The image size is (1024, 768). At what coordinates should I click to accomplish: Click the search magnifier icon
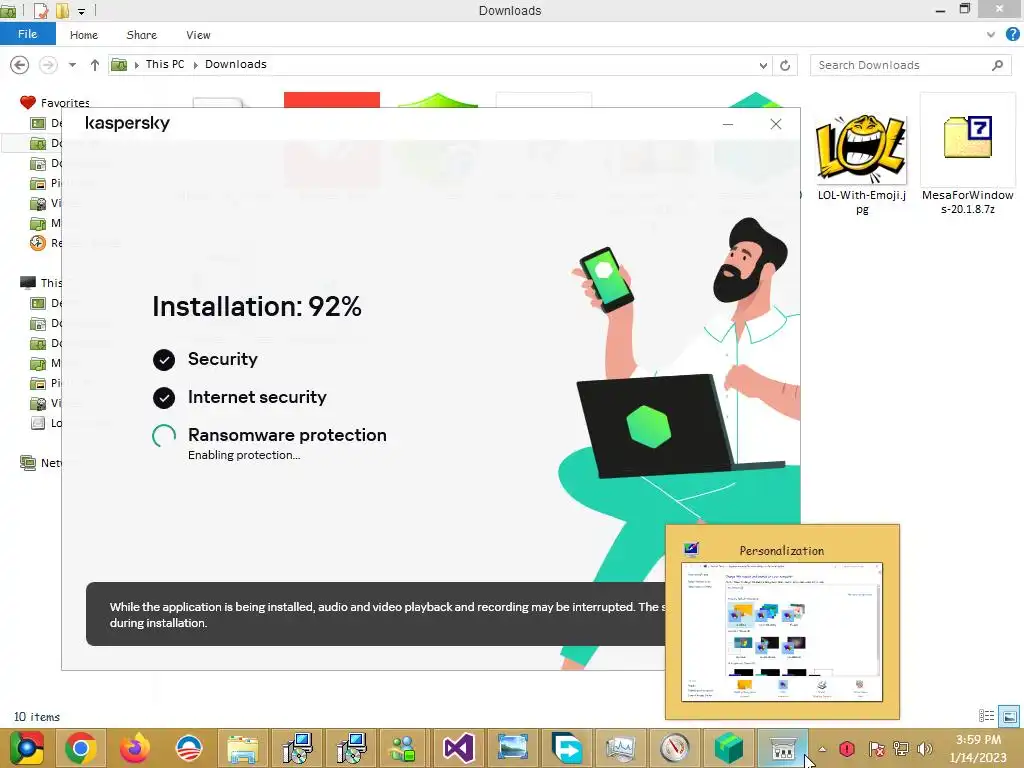tap(997, 65)
